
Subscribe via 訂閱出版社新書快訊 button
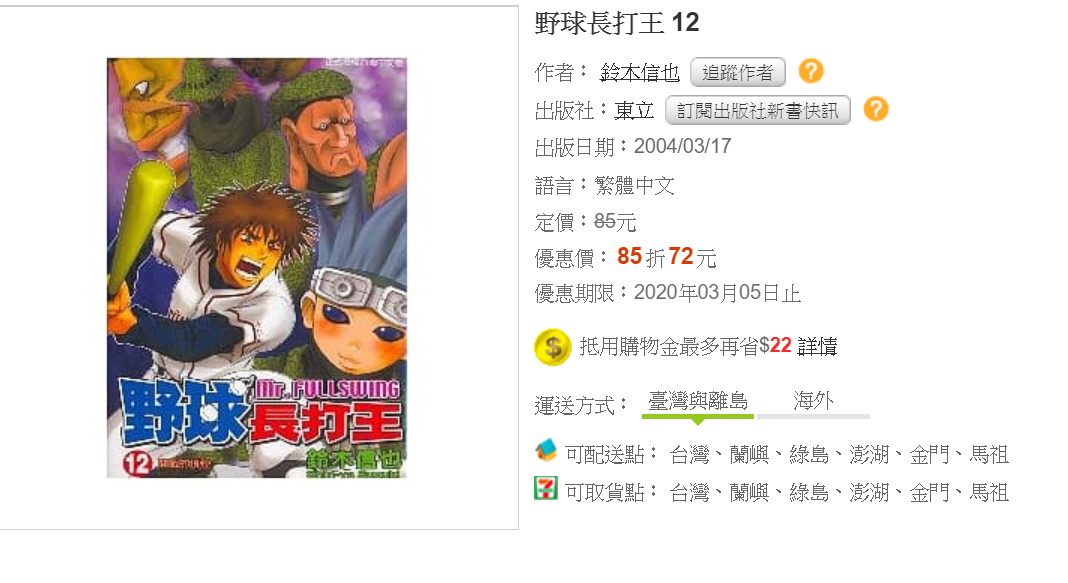pos(757,110)
